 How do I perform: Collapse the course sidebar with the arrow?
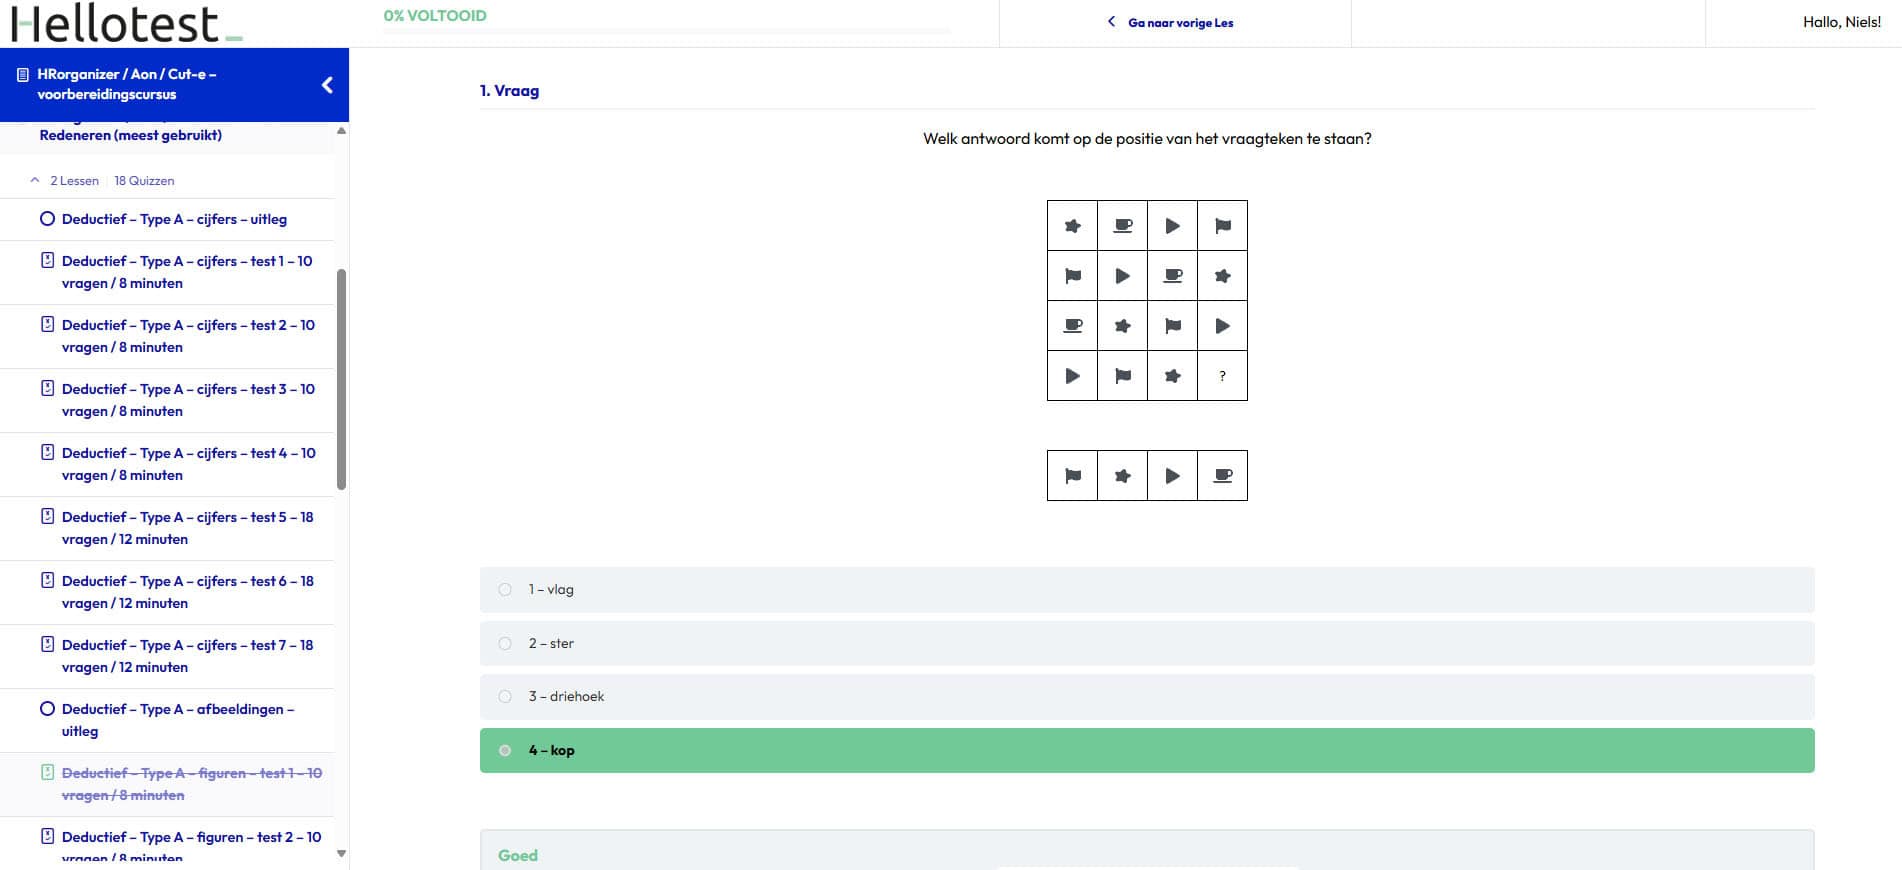pyautogui.click(x=327, y=85)
